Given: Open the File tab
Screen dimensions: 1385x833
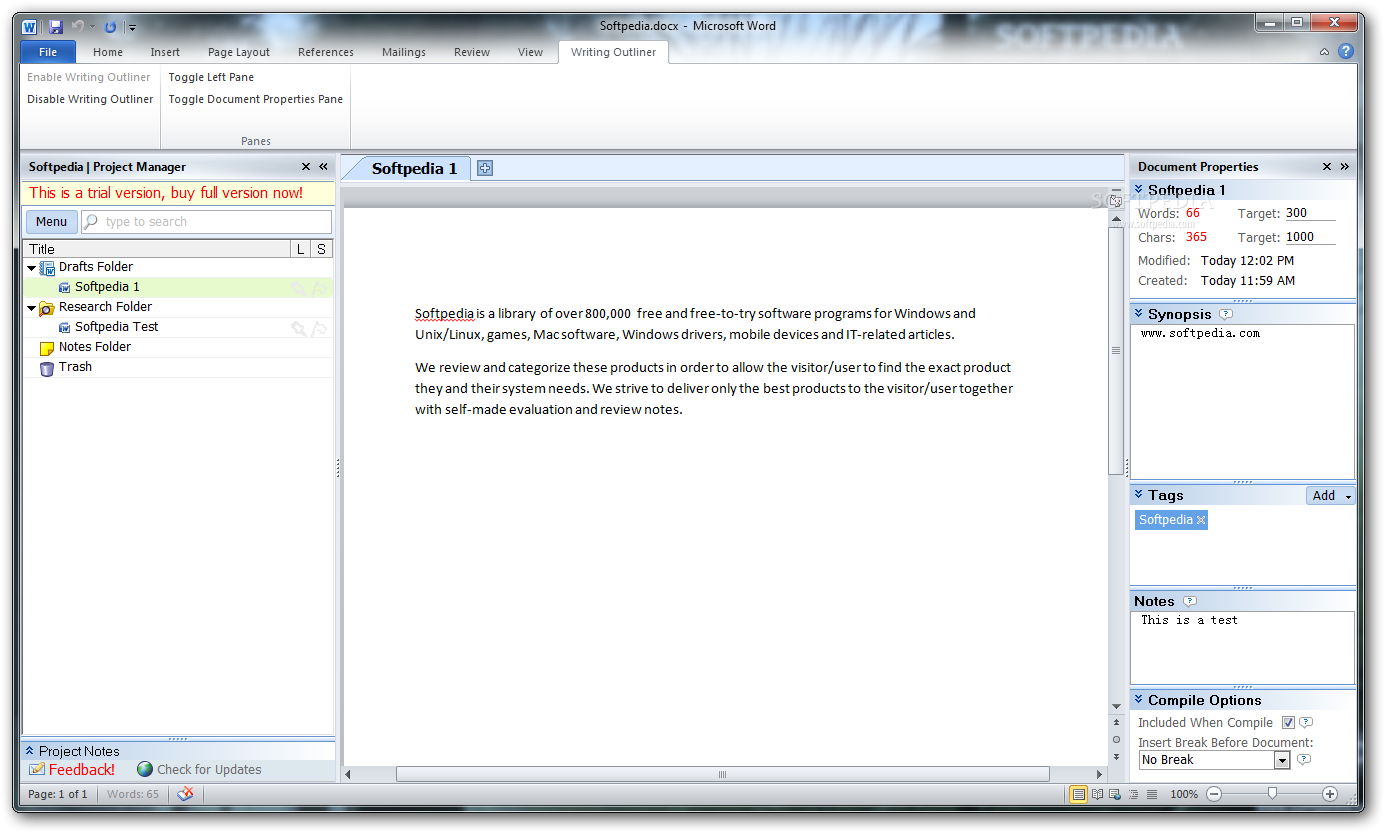Looking at the screenshot, I should pyautogui.click(x=48, y=52).
